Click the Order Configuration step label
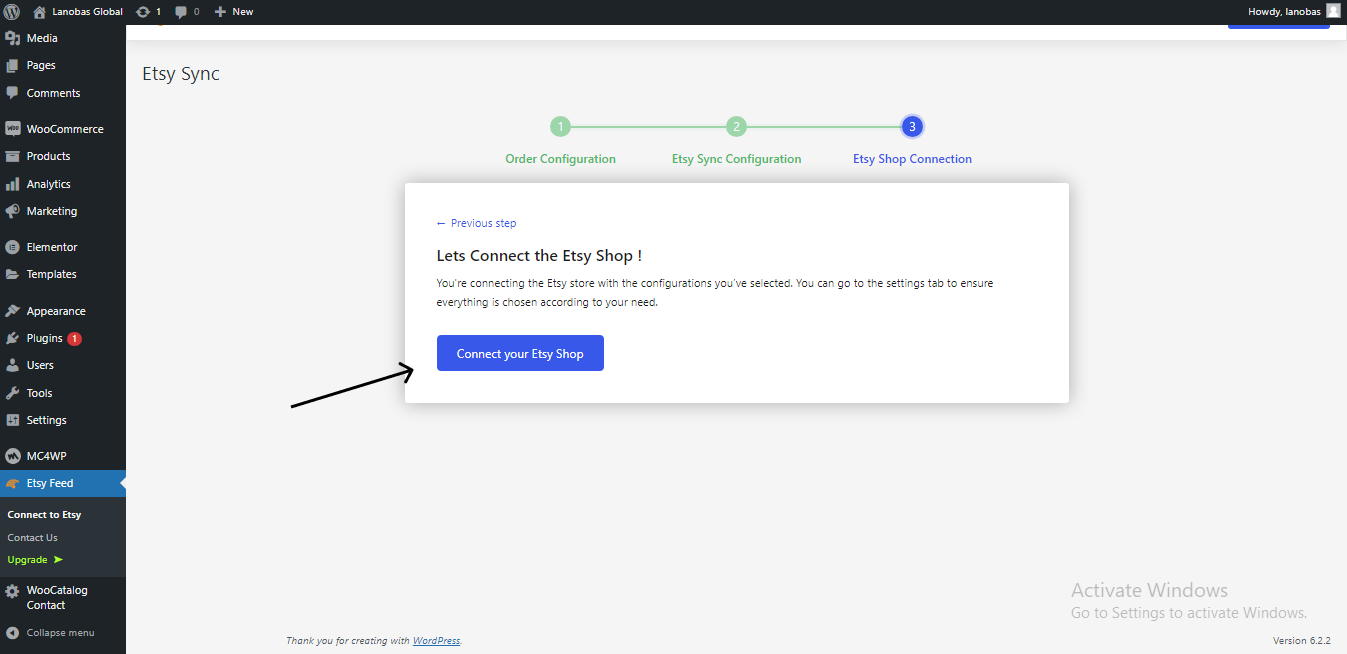 [x=560, y=159]
